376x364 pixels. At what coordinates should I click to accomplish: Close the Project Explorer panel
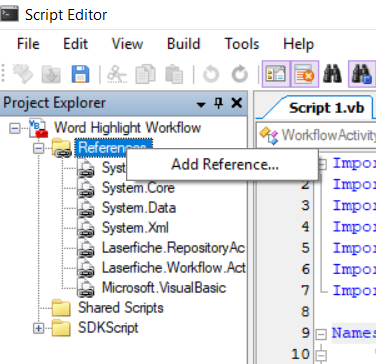pos(237,103)
